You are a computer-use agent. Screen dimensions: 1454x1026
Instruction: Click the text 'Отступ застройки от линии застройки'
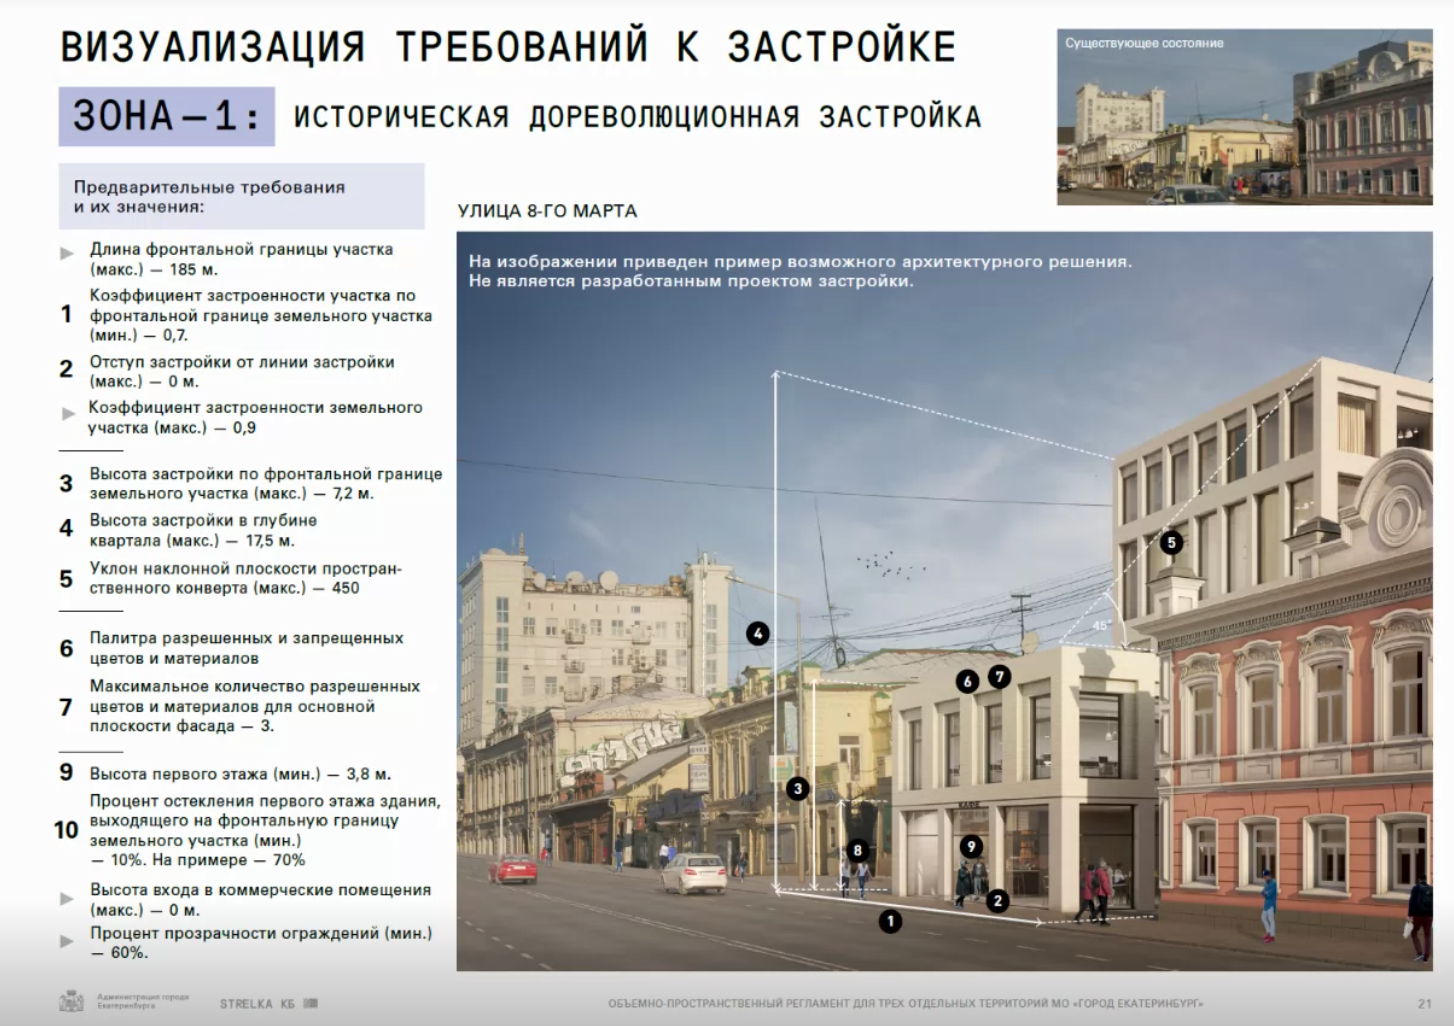coord(241,362)
